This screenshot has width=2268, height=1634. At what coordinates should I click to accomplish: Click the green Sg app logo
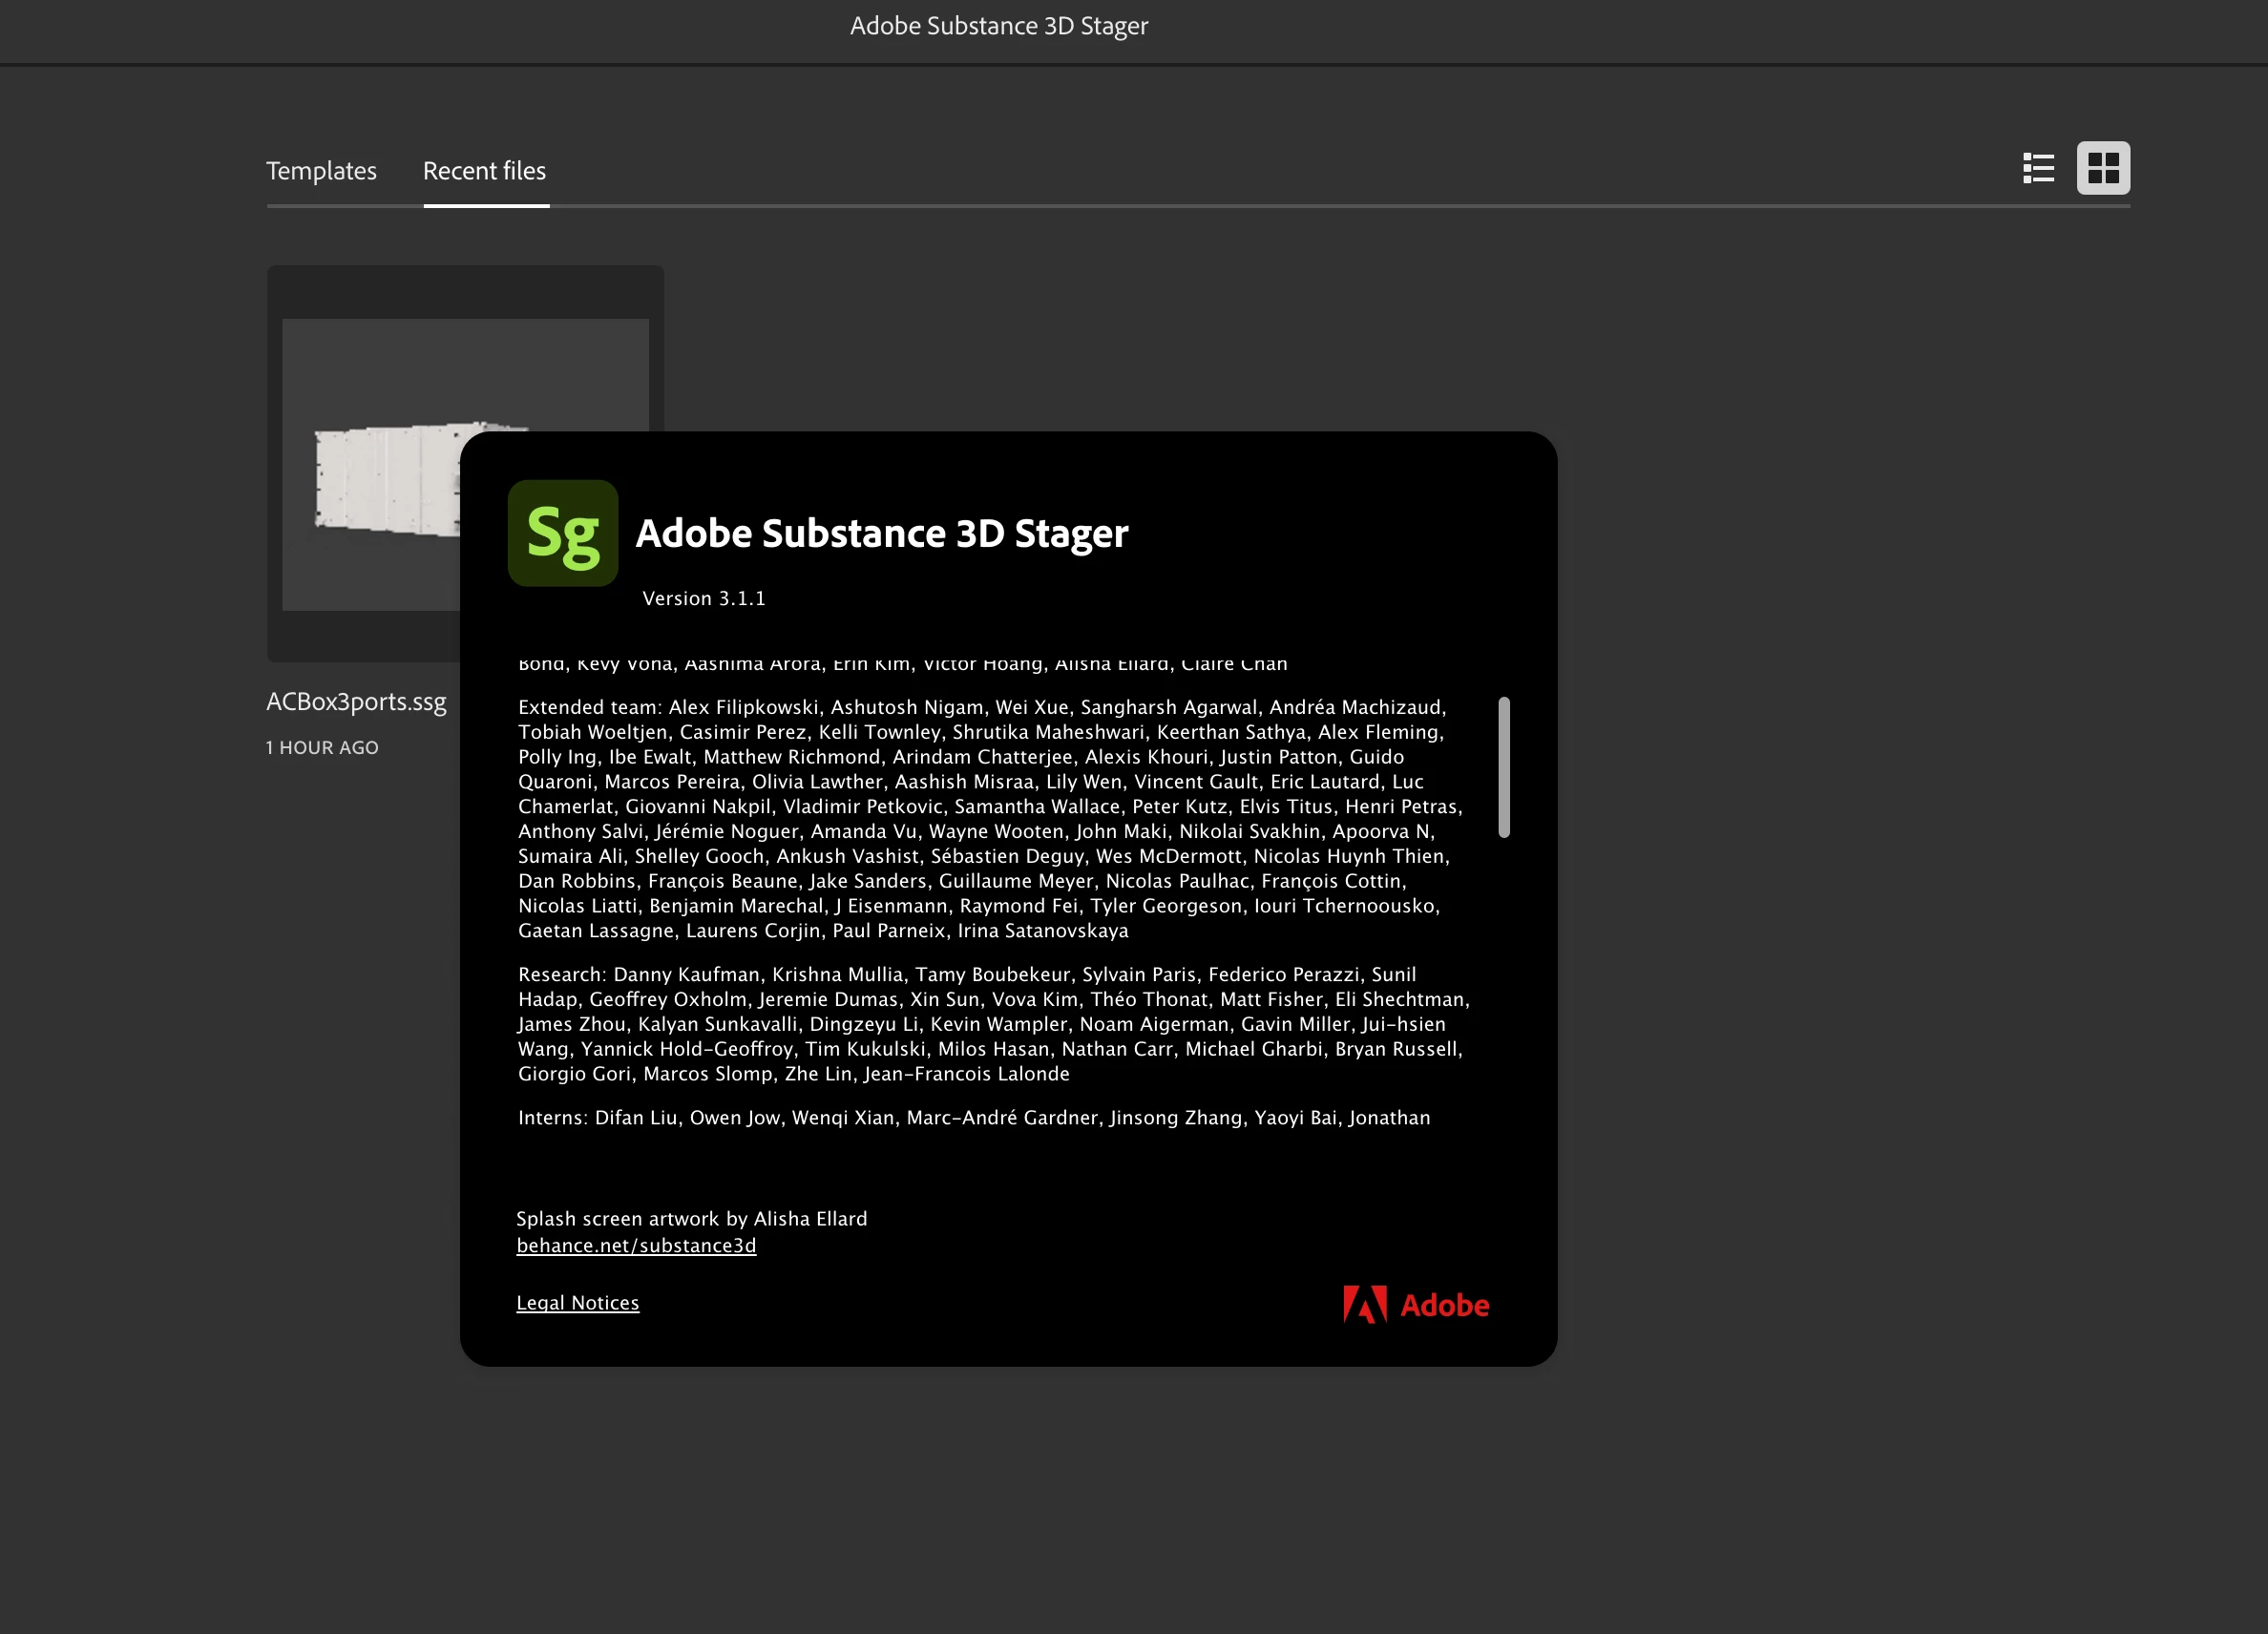pos(563,533)
